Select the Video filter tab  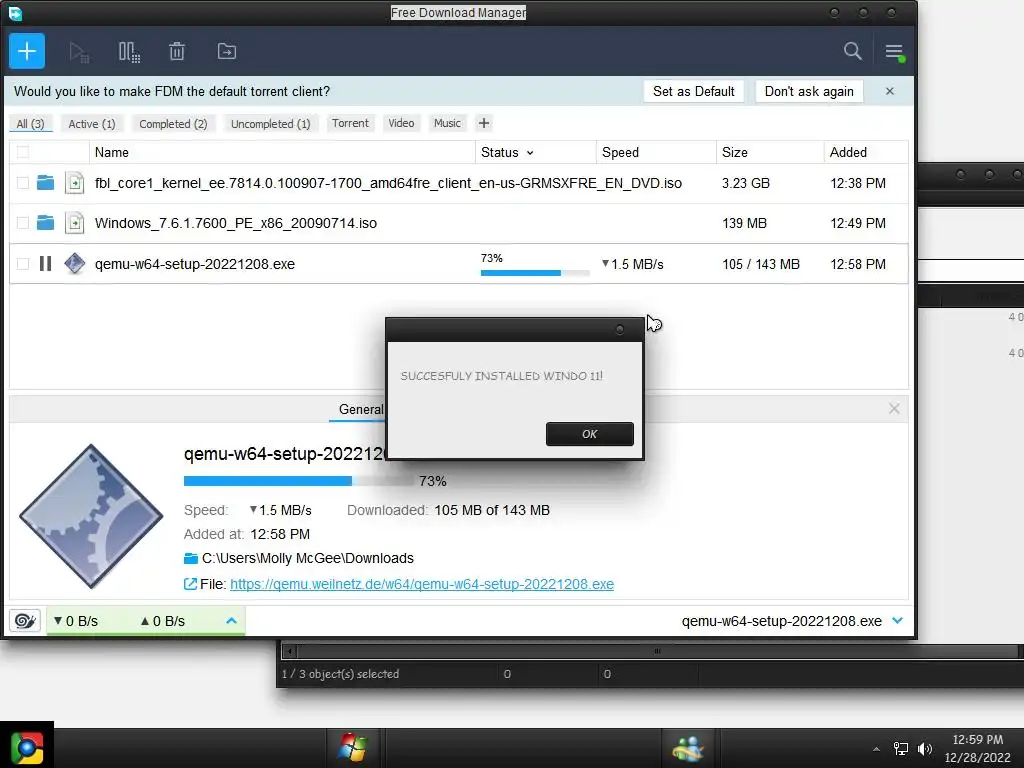401,123
